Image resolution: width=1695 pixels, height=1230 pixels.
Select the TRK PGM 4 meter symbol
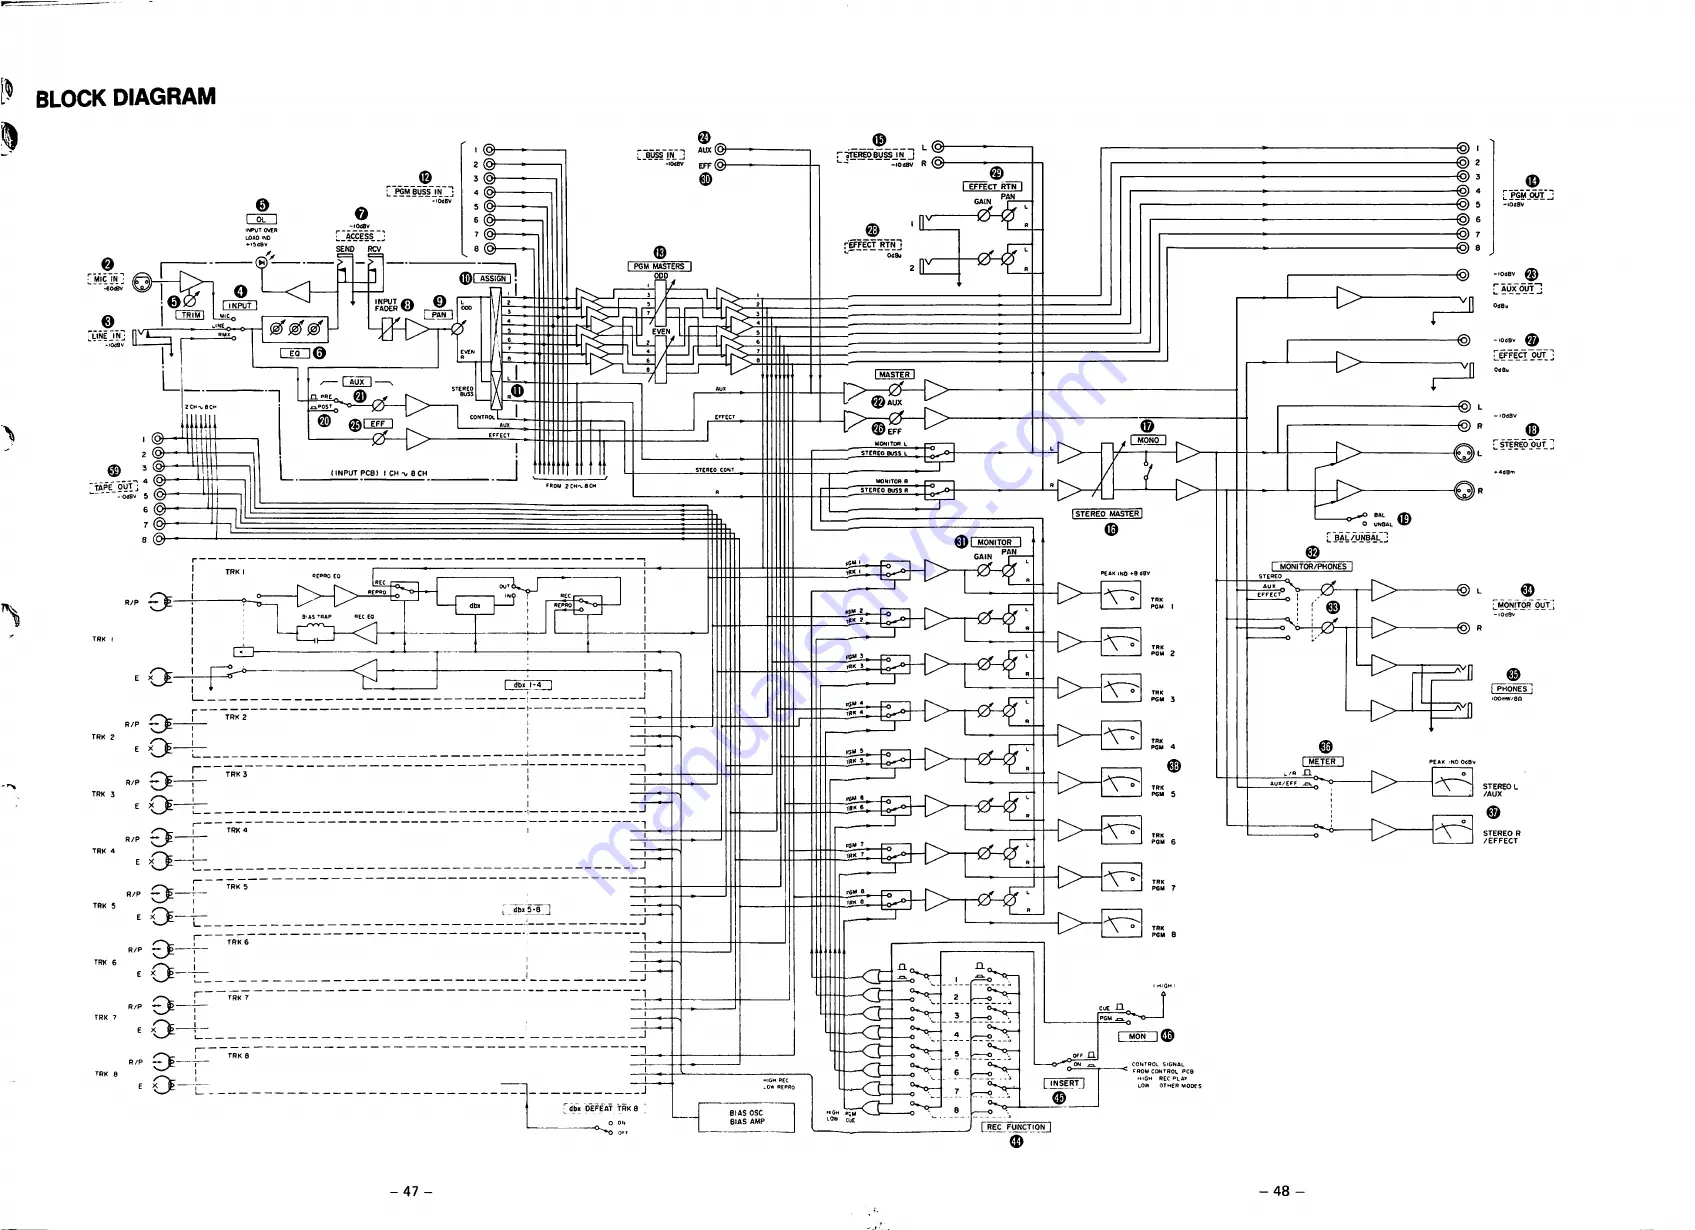point(1121,736)
